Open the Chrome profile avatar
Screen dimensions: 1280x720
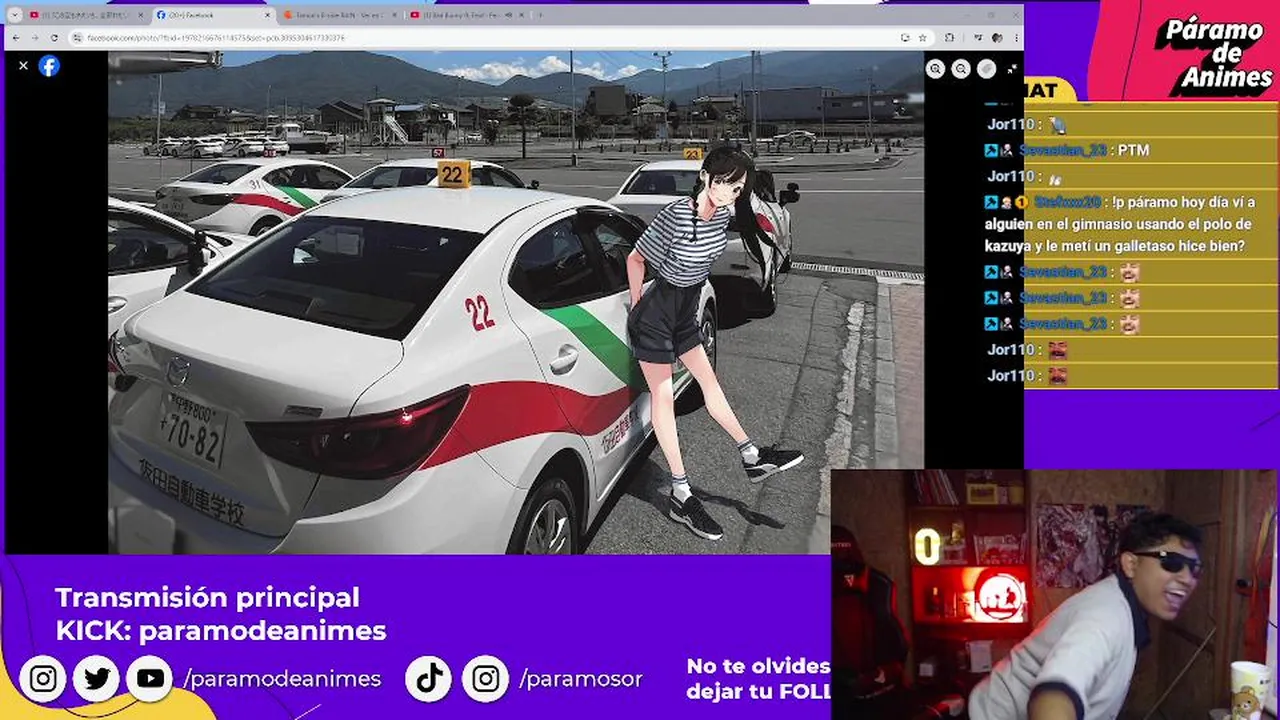(x=996, y=38)
